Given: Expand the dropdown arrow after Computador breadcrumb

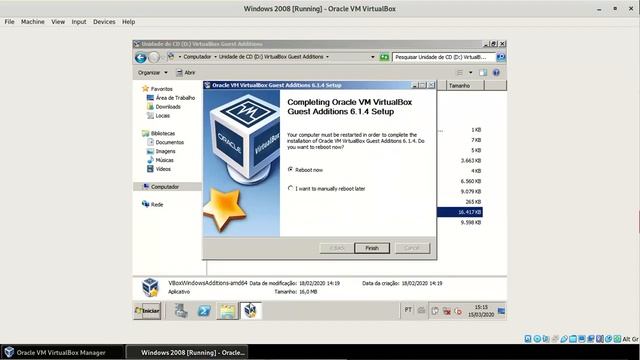Looking at the screenshot, I should 215,57.
